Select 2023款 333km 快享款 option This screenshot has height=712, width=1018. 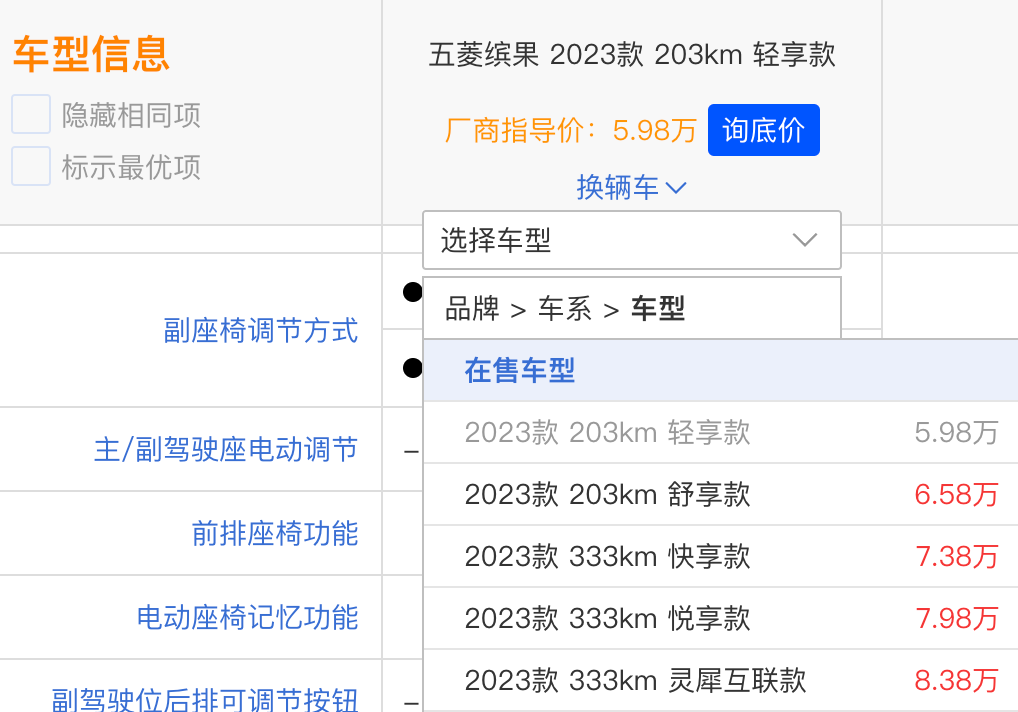721,556
